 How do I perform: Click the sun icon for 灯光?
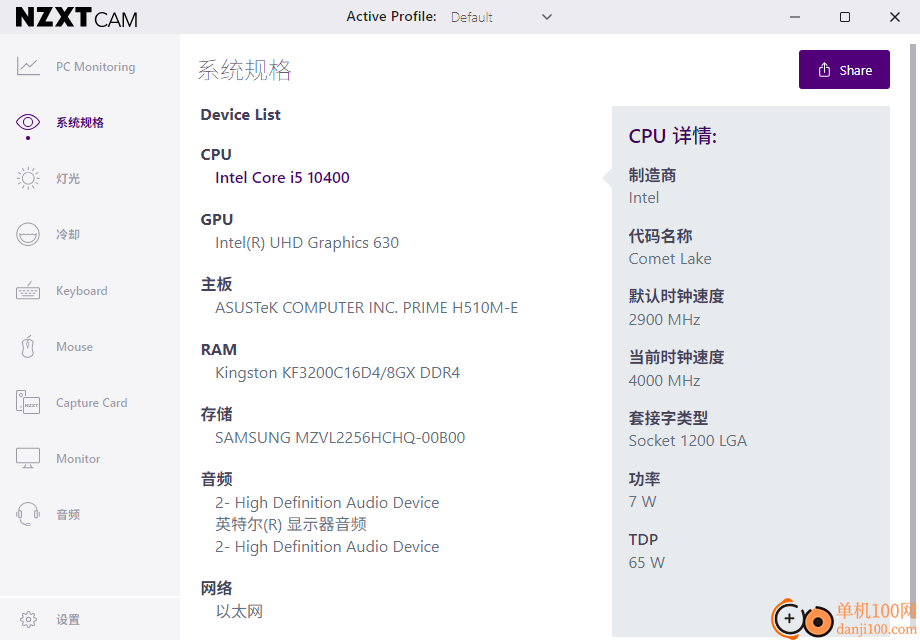pyautogui.click(x=28, y=178)
